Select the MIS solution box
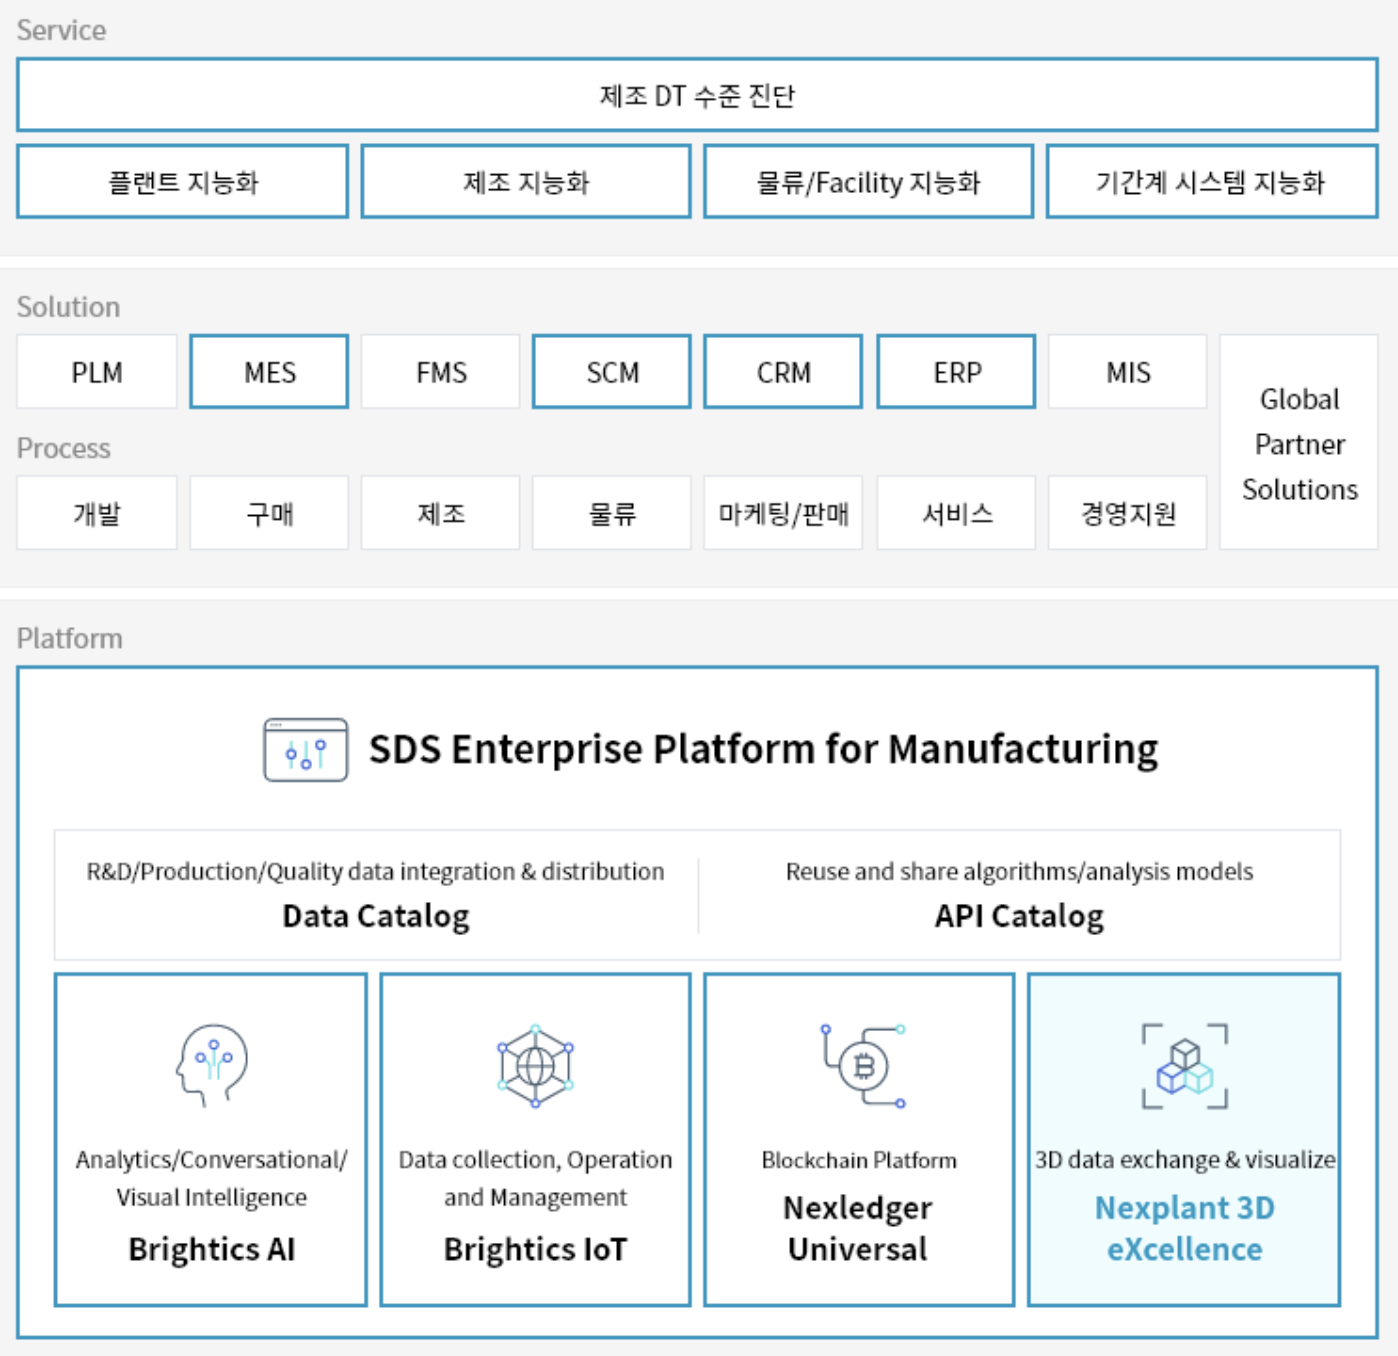 1128,372
